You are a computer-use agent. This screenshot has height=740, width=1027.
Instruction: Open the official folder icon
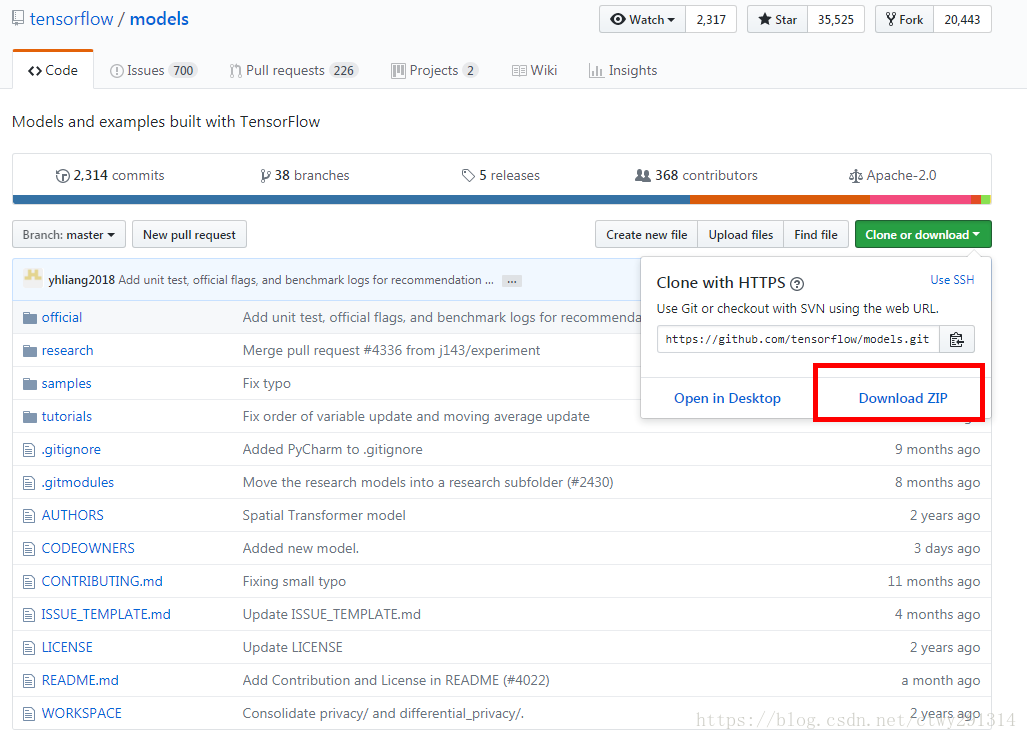tap(29, 318)
